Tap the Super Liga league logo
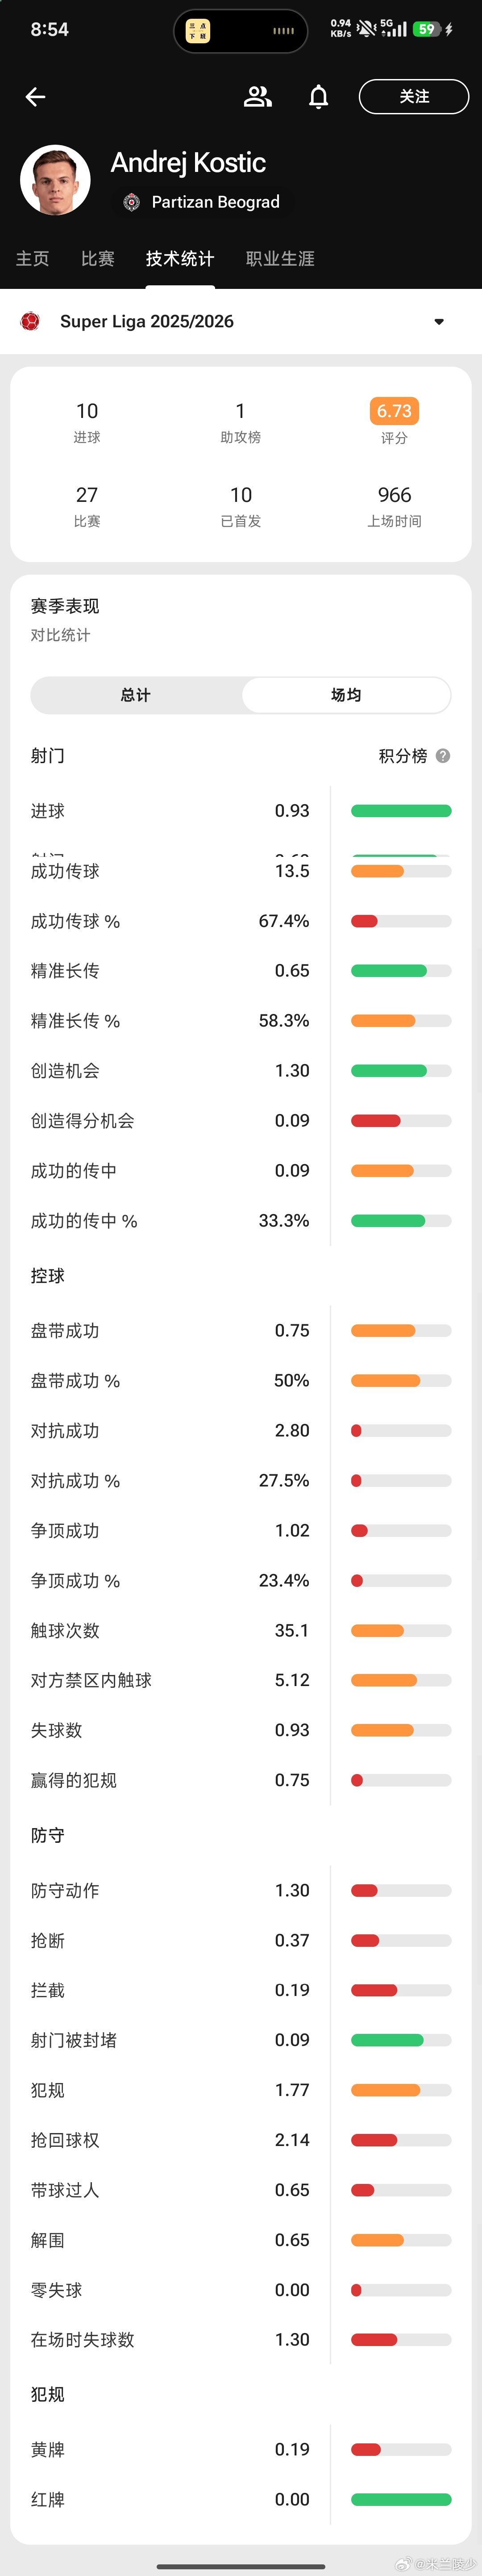This screenshot has height=2576, width=482. pyautogui.click(x=30, y=321)
